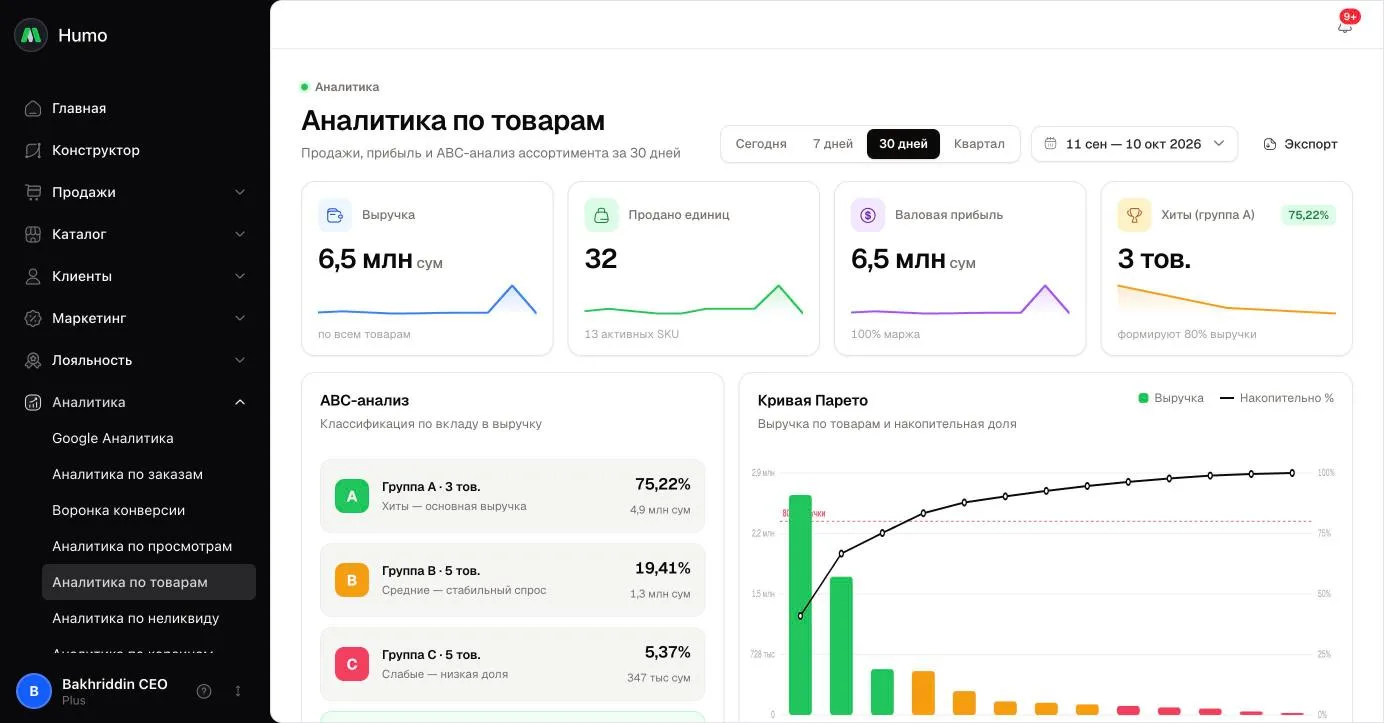Click the Каталог bag icon
This screenshot has width=1384, height=723.
(33, 234)
